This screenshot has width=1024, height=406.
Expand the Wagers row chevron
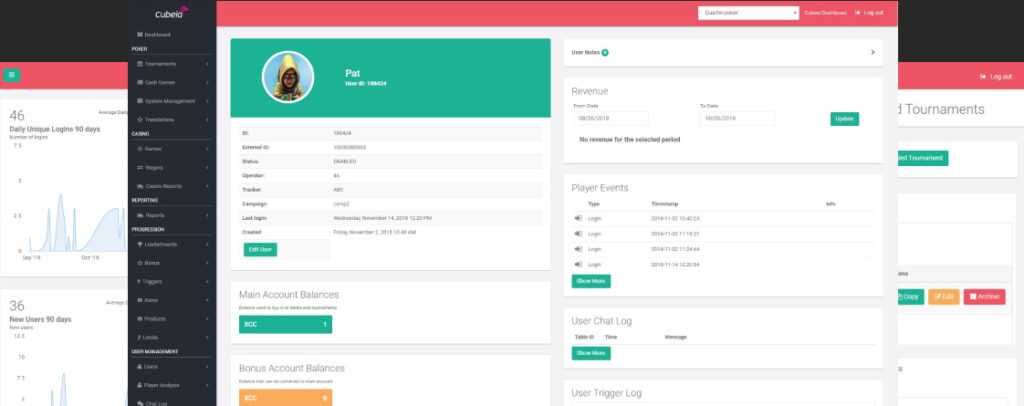click(x=208, y=168)
